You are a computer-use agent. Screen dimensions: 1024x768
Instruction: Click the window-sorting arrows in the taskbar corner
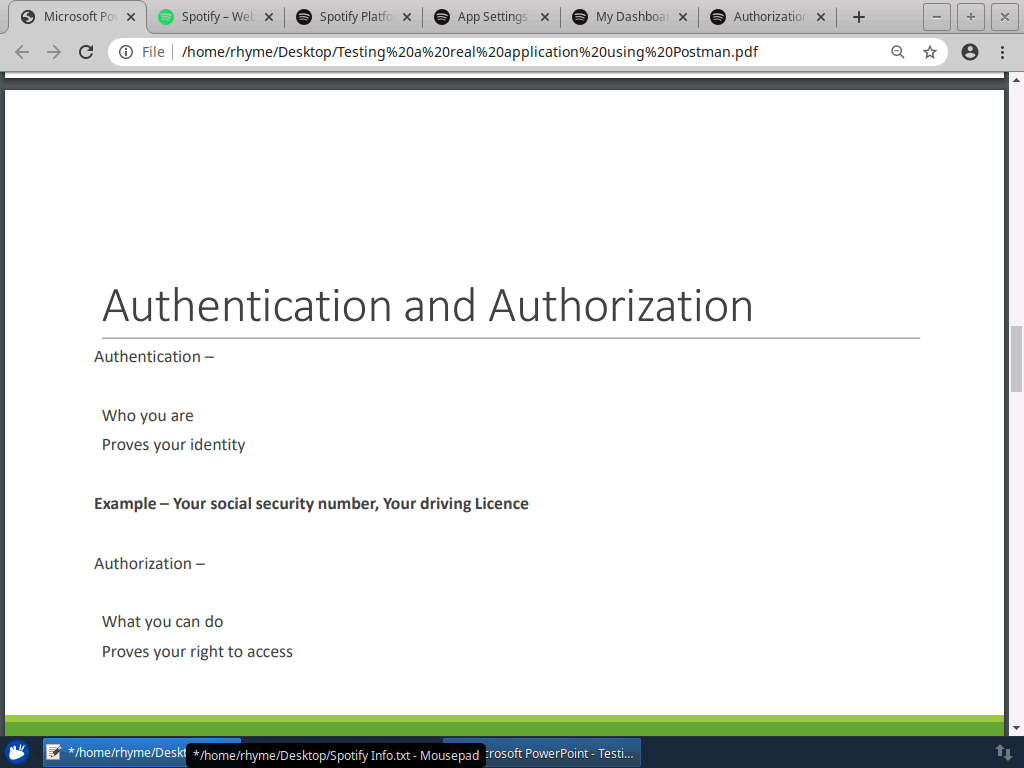pos(1004,752)
